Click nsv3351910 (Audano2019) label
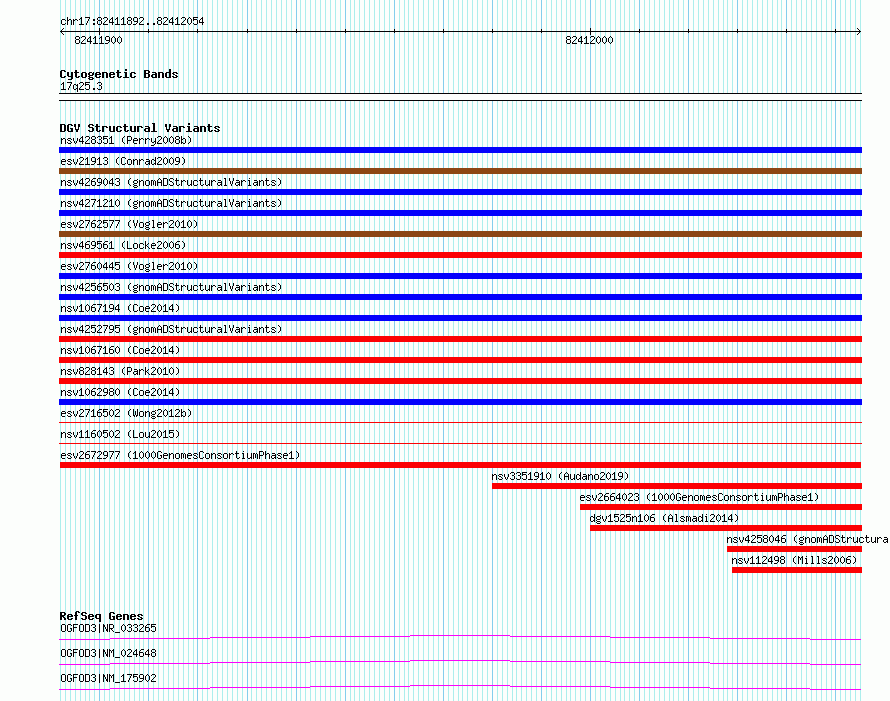 pos(560,476)
